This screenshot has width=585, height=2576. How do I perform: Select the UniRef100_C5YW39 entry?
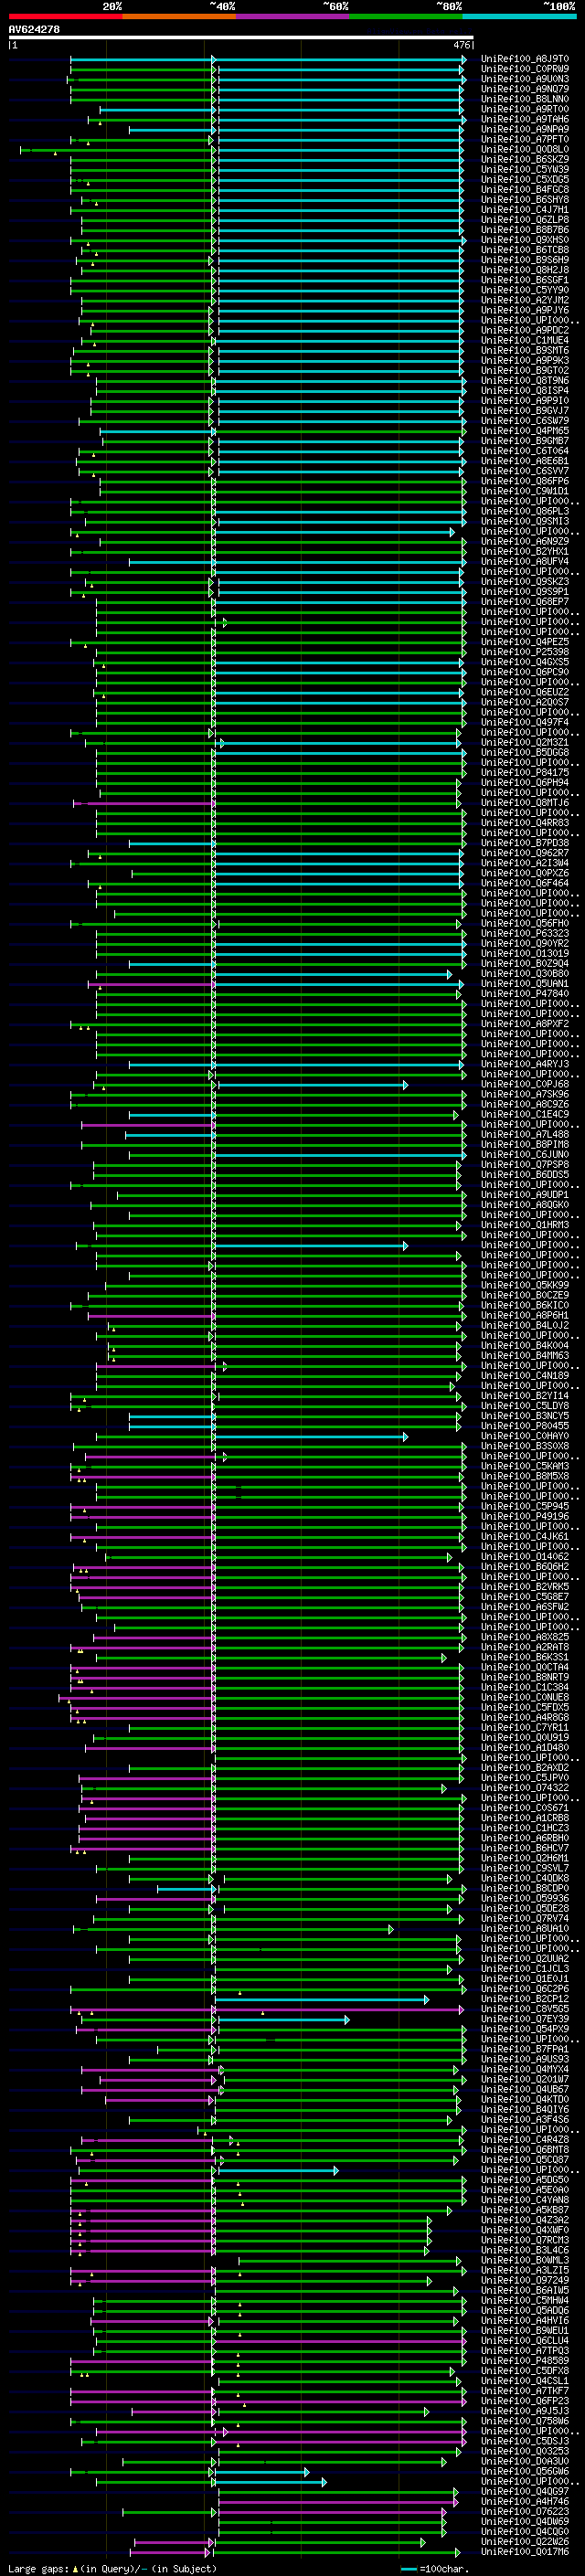pos(525,169)
